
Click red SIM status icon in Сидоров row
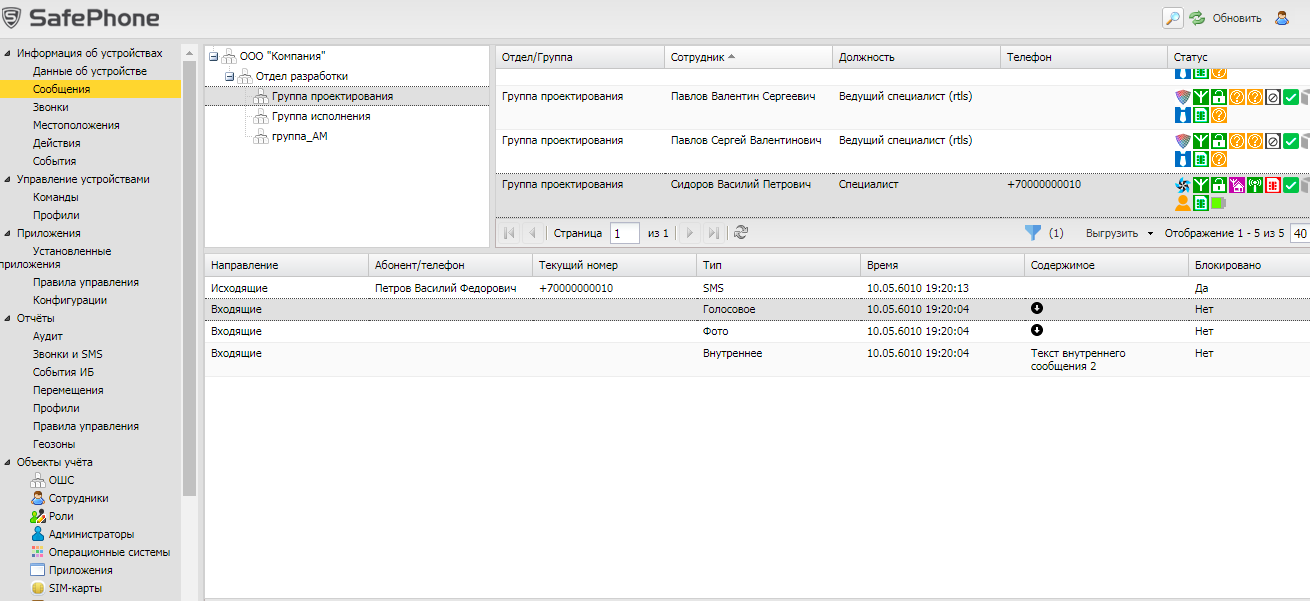1273,185
